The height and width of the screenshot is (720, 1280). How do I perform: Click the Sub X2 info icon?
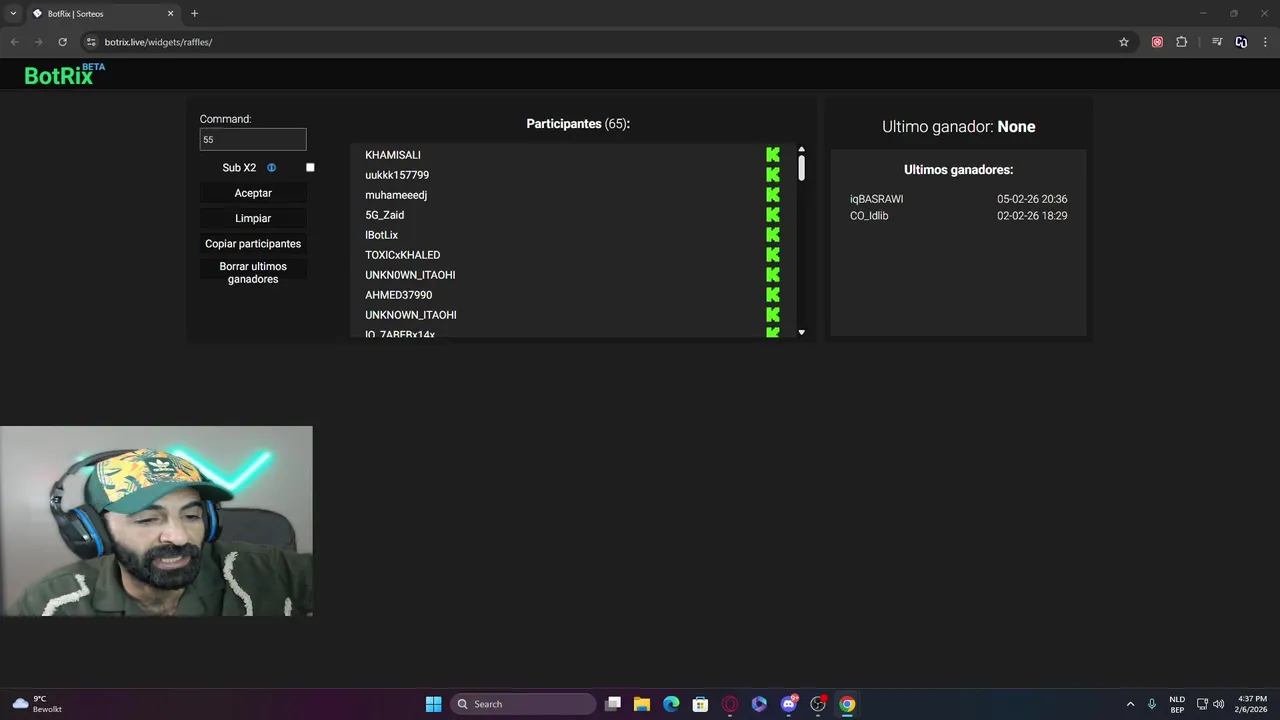click(x=271, y=168)
